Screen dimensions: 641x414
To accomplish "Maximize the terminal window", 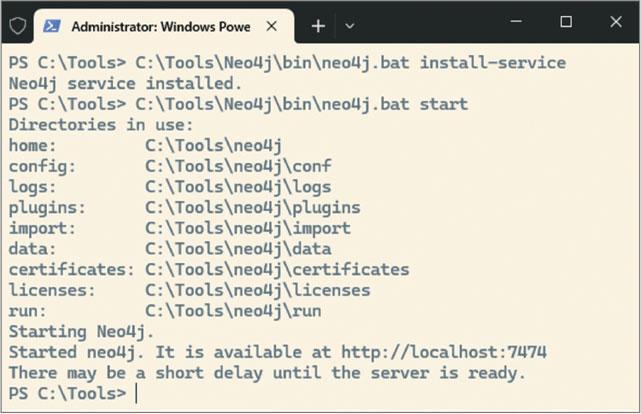I will 565,22.
